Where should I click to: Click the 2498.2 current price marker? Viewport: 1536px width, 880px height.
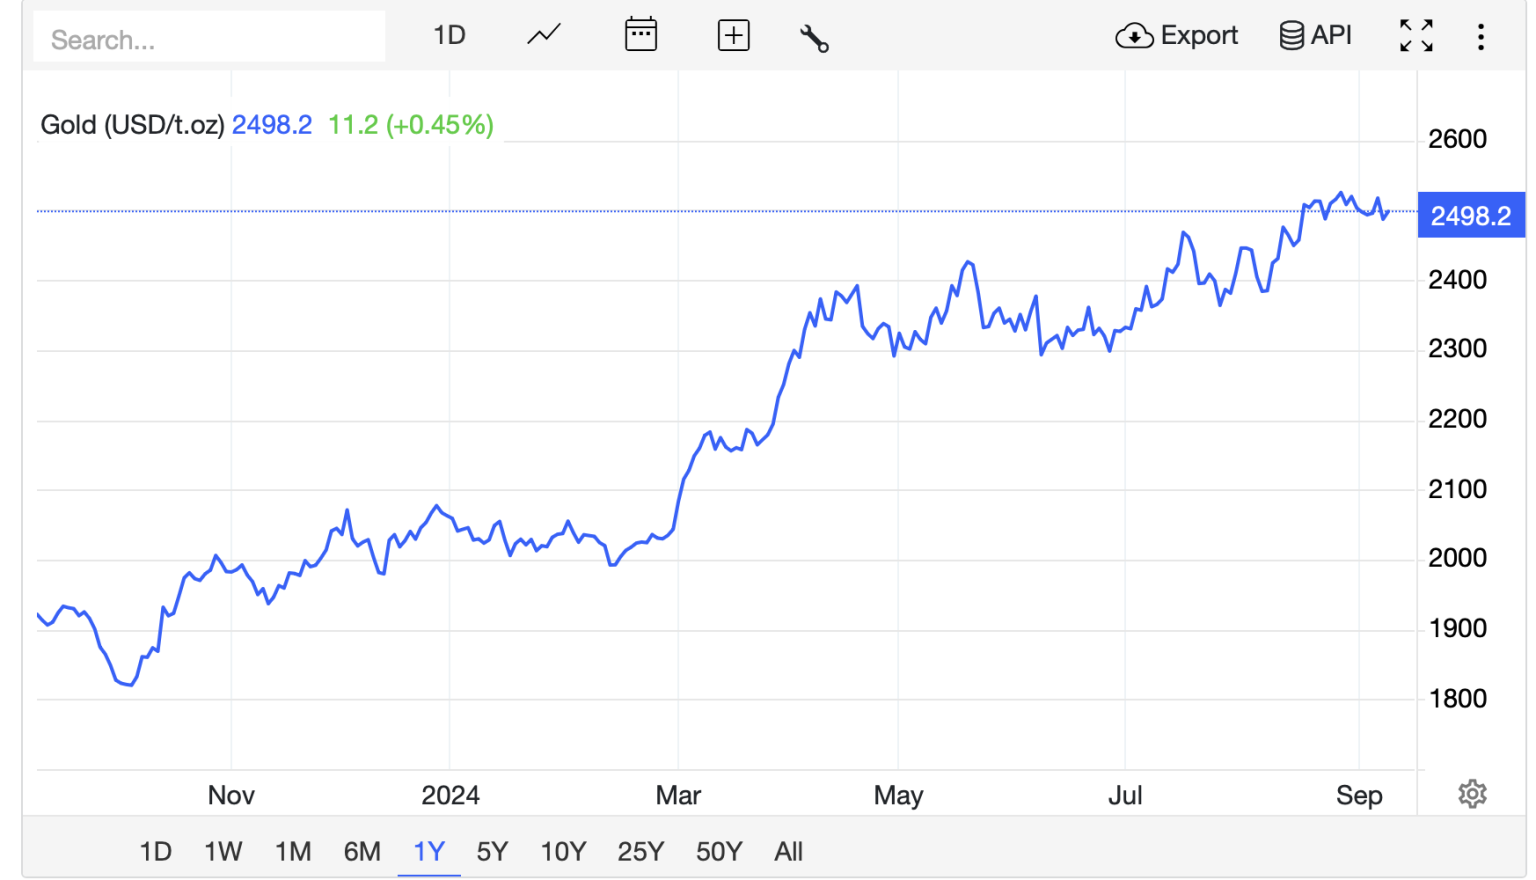(1471, 215)
